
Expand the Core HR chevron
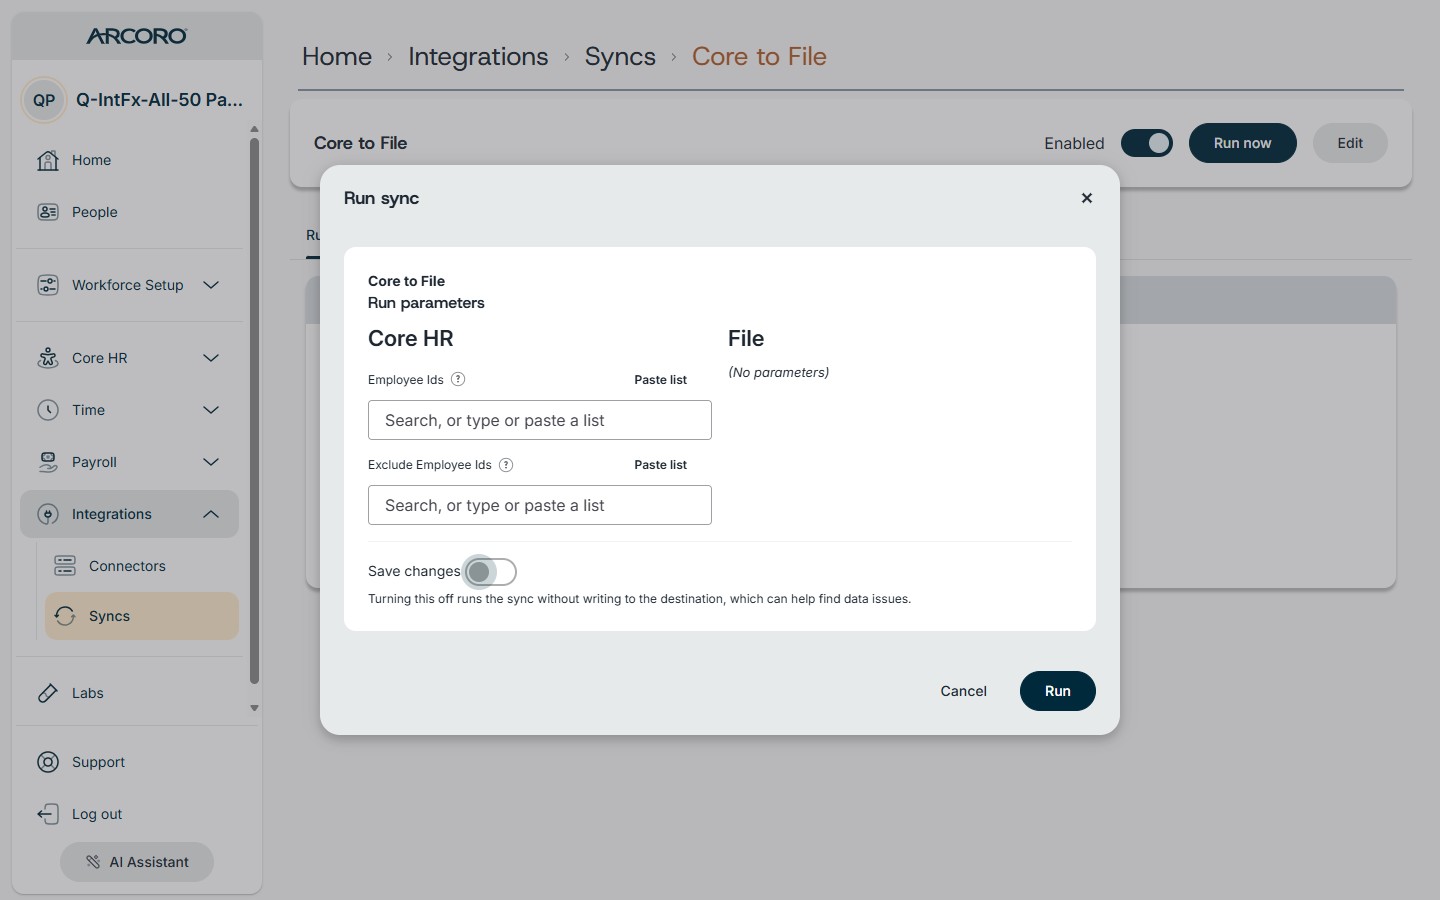[x=211, y=358]
